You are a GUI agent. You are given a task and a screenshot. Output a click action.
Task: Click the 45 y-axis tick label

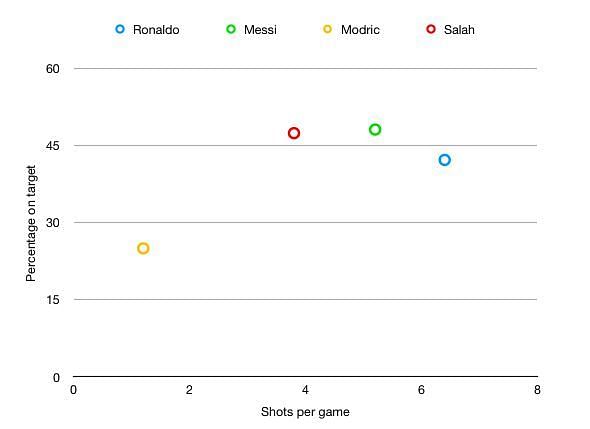(53, 146)
